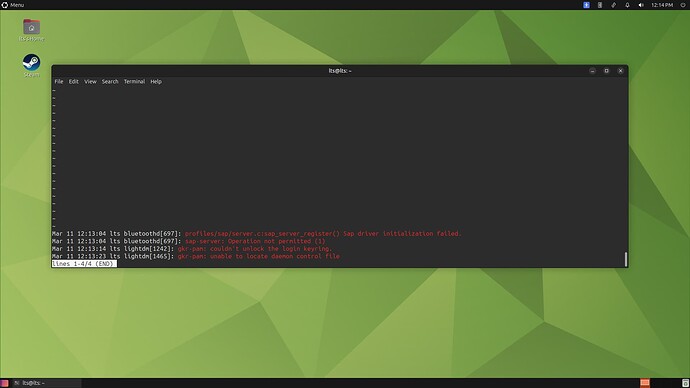The width and height of the screenshot is (690, 388).
Task: Open the Edit menu in terminal
Action: 73,81
